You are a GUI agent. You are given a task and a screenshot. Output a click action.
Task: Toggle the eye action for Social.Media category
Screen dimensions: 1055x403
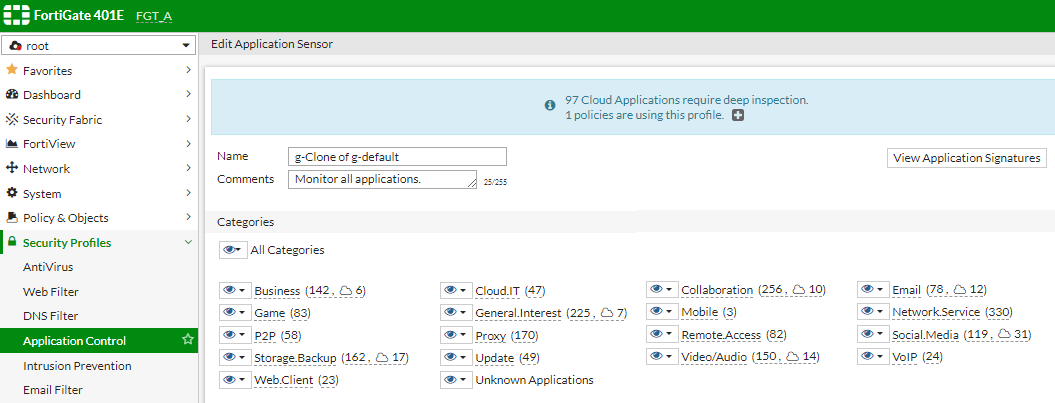click(x=873, y=335)
